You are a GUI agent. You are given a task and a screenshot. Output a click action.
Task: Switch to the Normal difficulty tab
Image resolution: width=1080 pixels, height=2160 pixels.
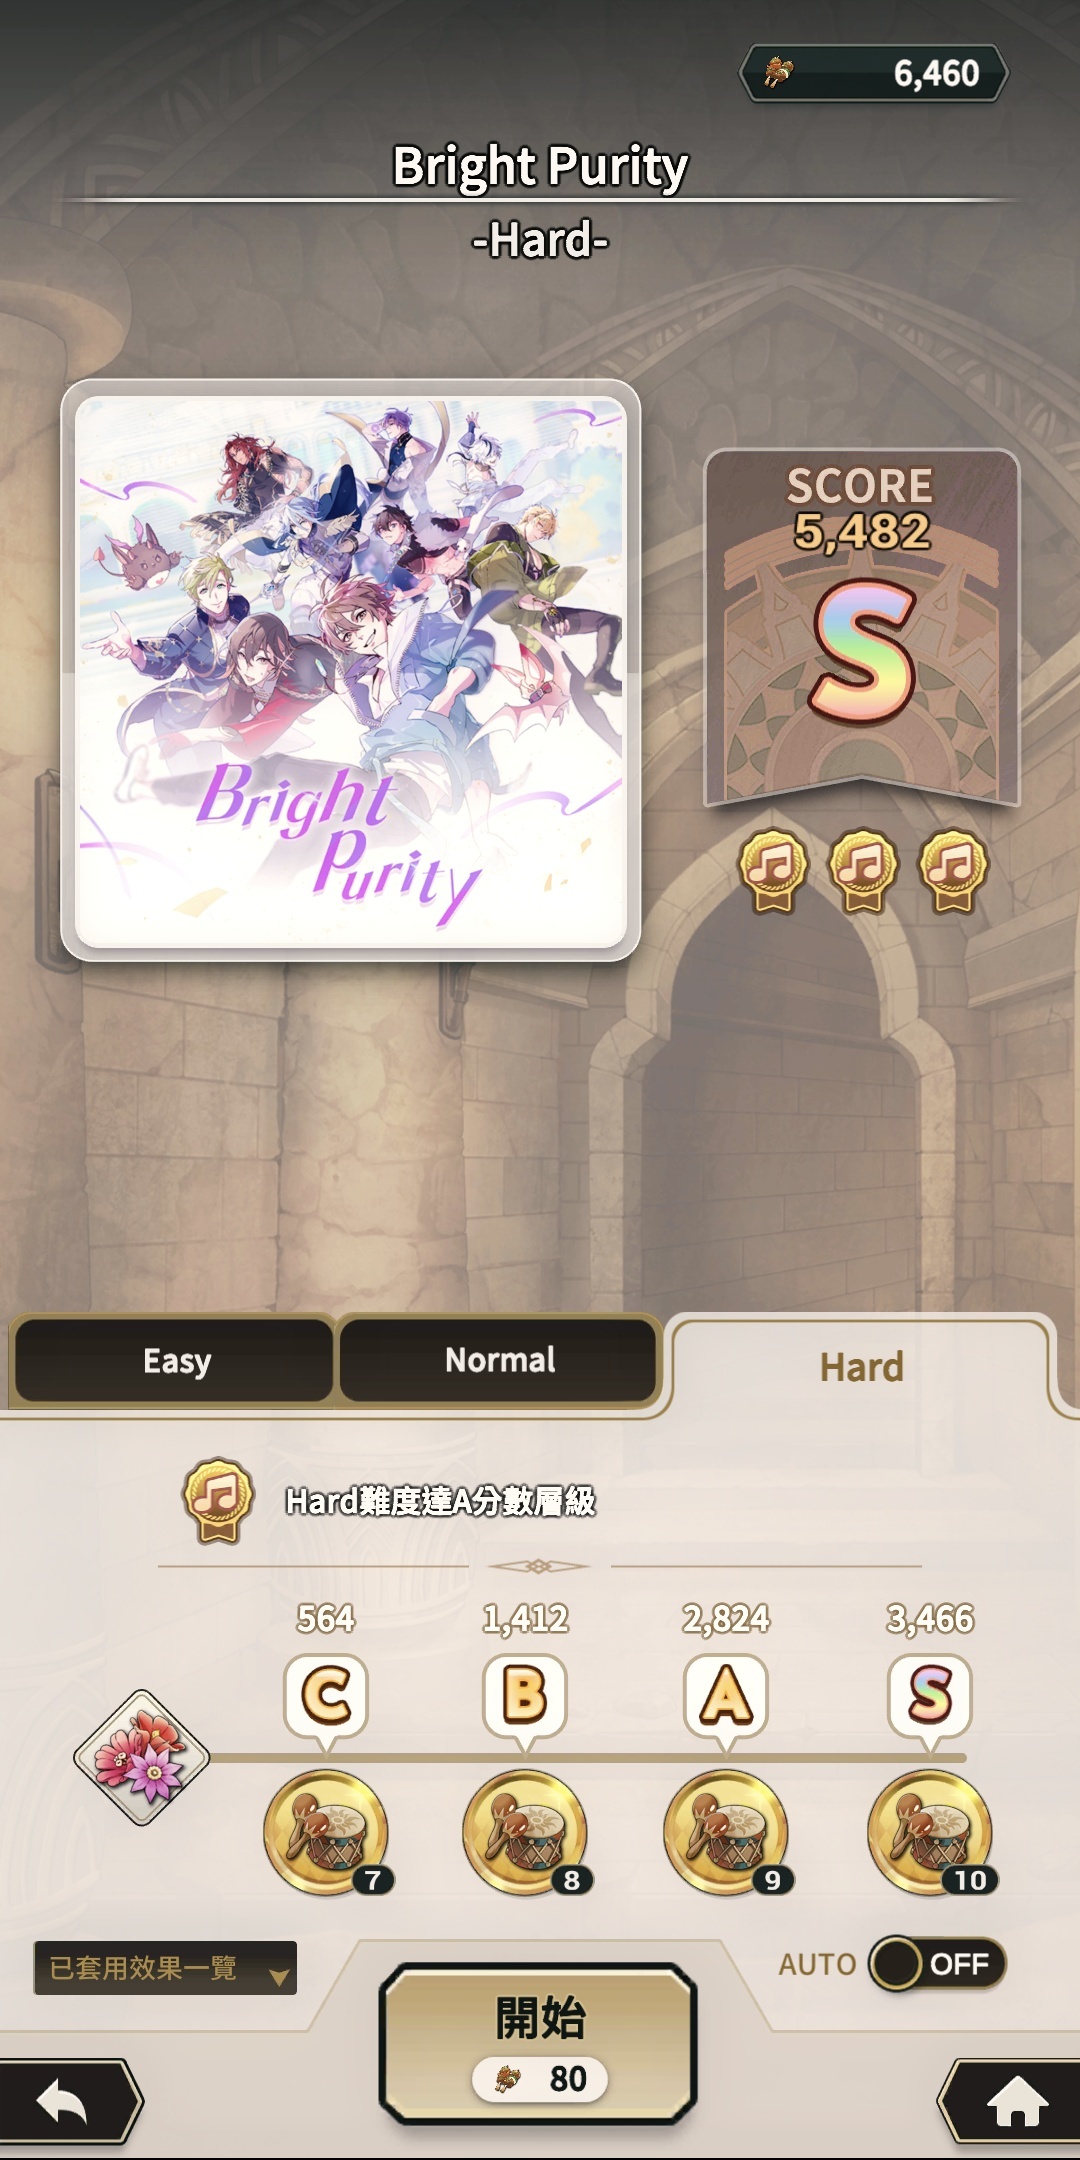click(499, 1361)
